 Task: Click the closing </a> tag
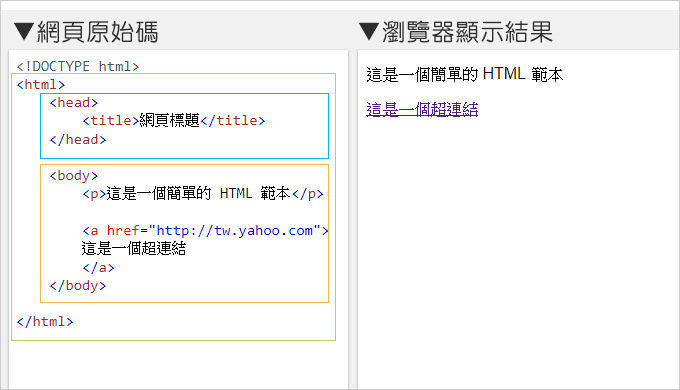[x=98, y=267]
